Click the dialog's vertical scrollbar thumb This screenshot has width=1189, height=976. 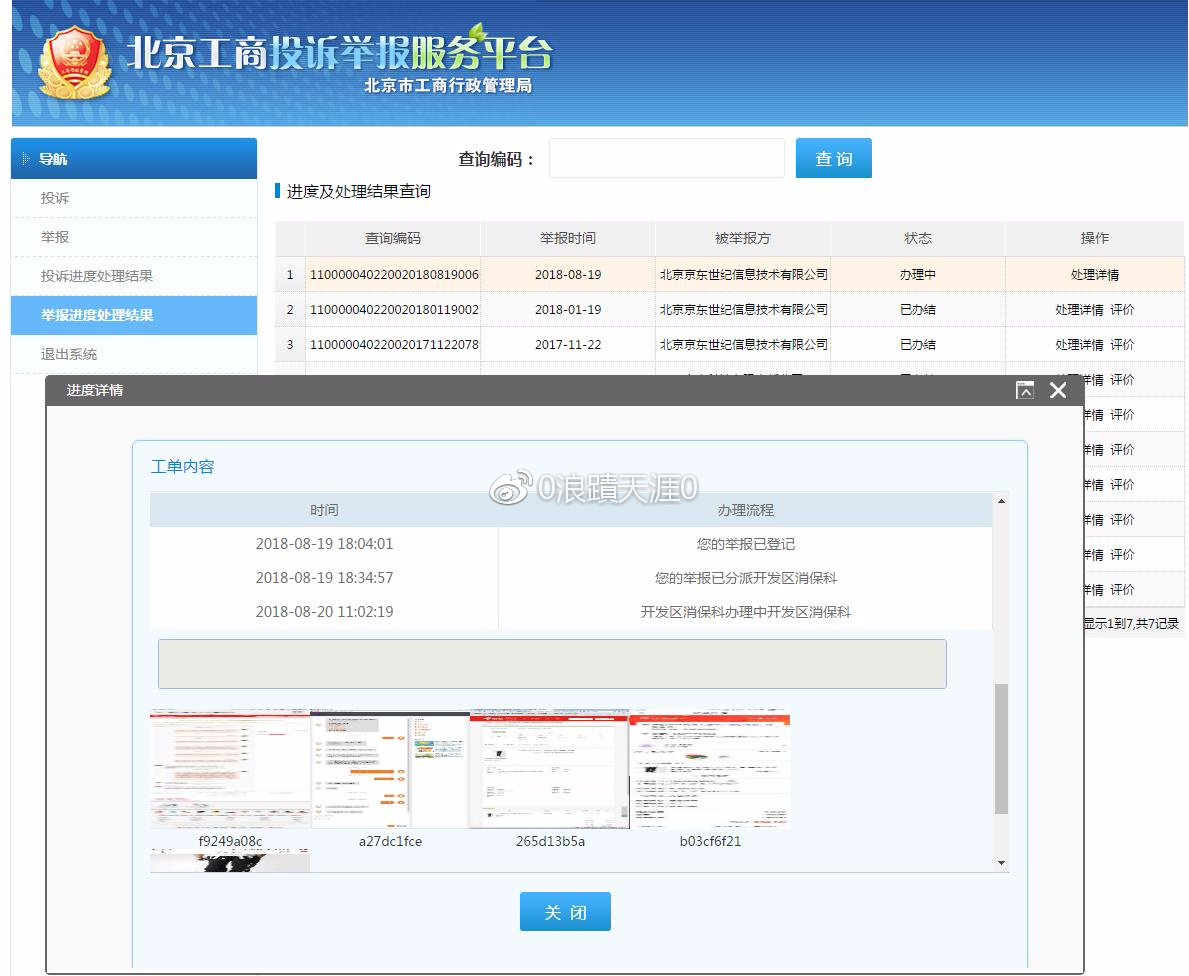[1001, 748]
